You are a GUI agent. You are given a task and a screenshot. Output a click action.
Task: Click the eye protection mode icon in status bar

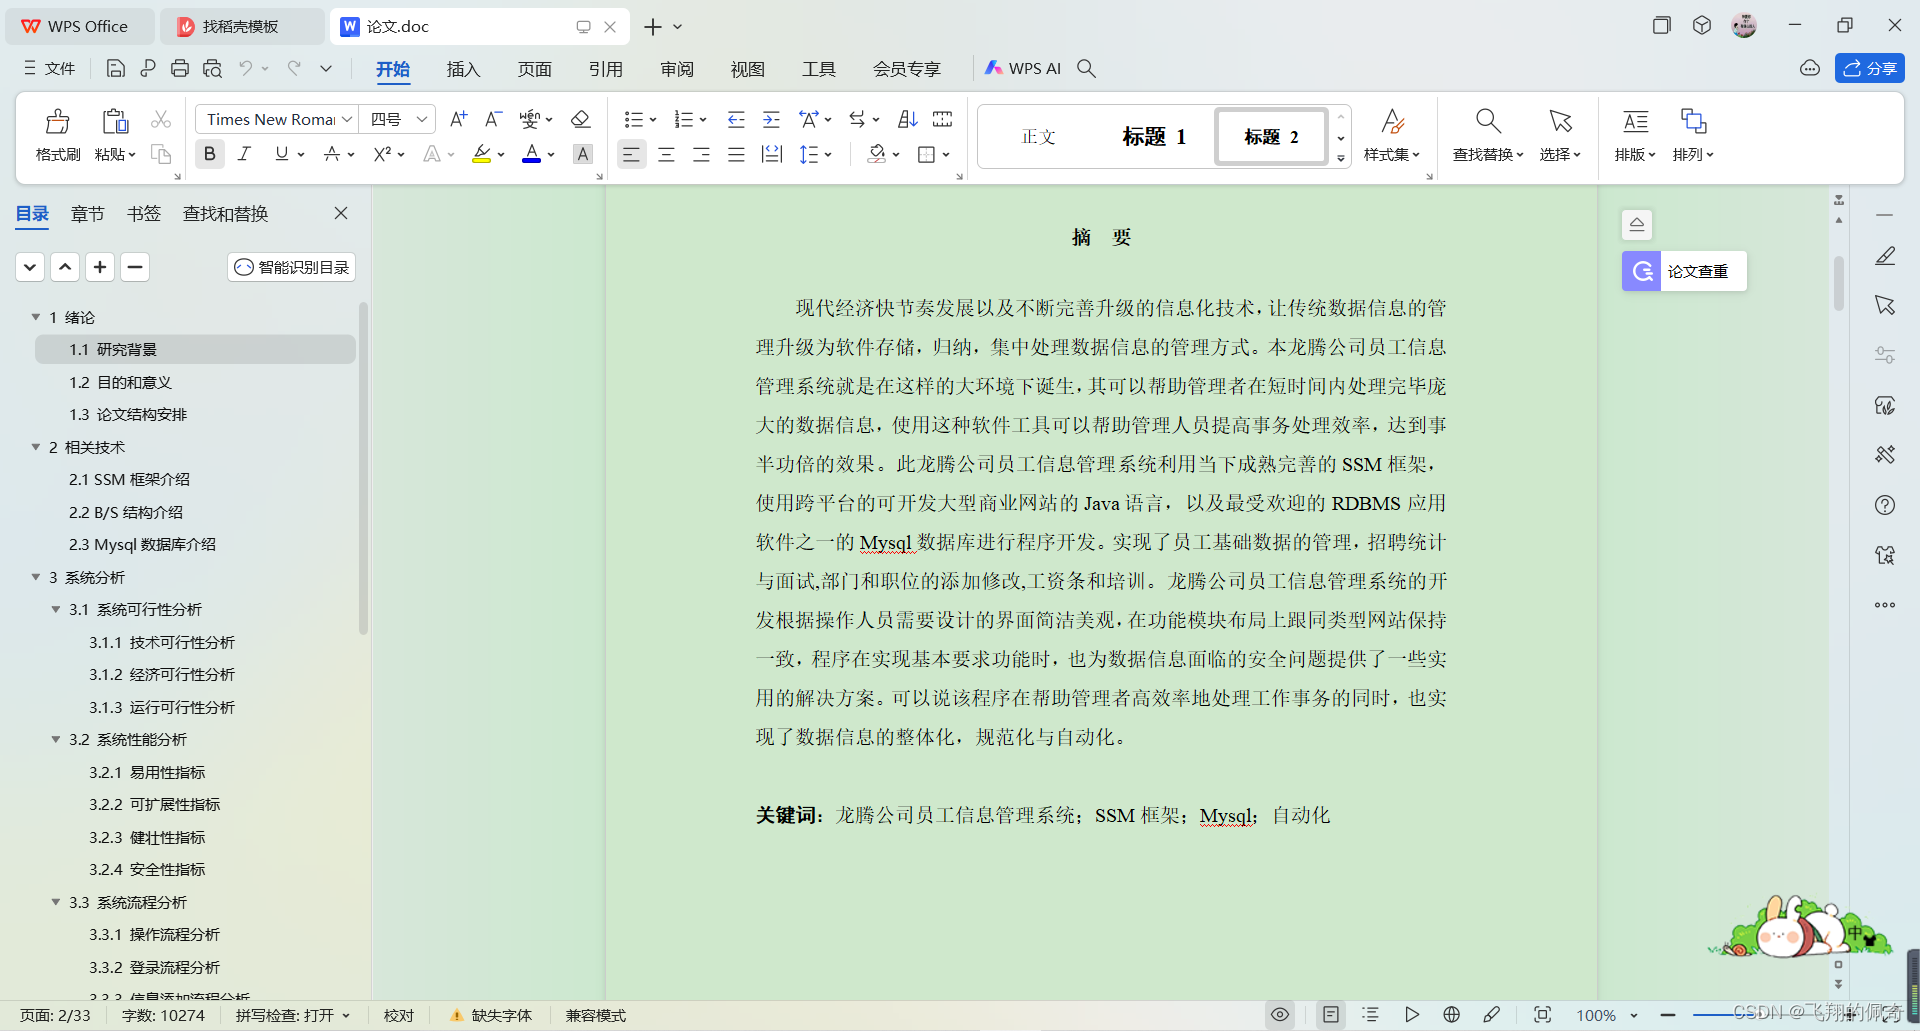[1280, 1015]
